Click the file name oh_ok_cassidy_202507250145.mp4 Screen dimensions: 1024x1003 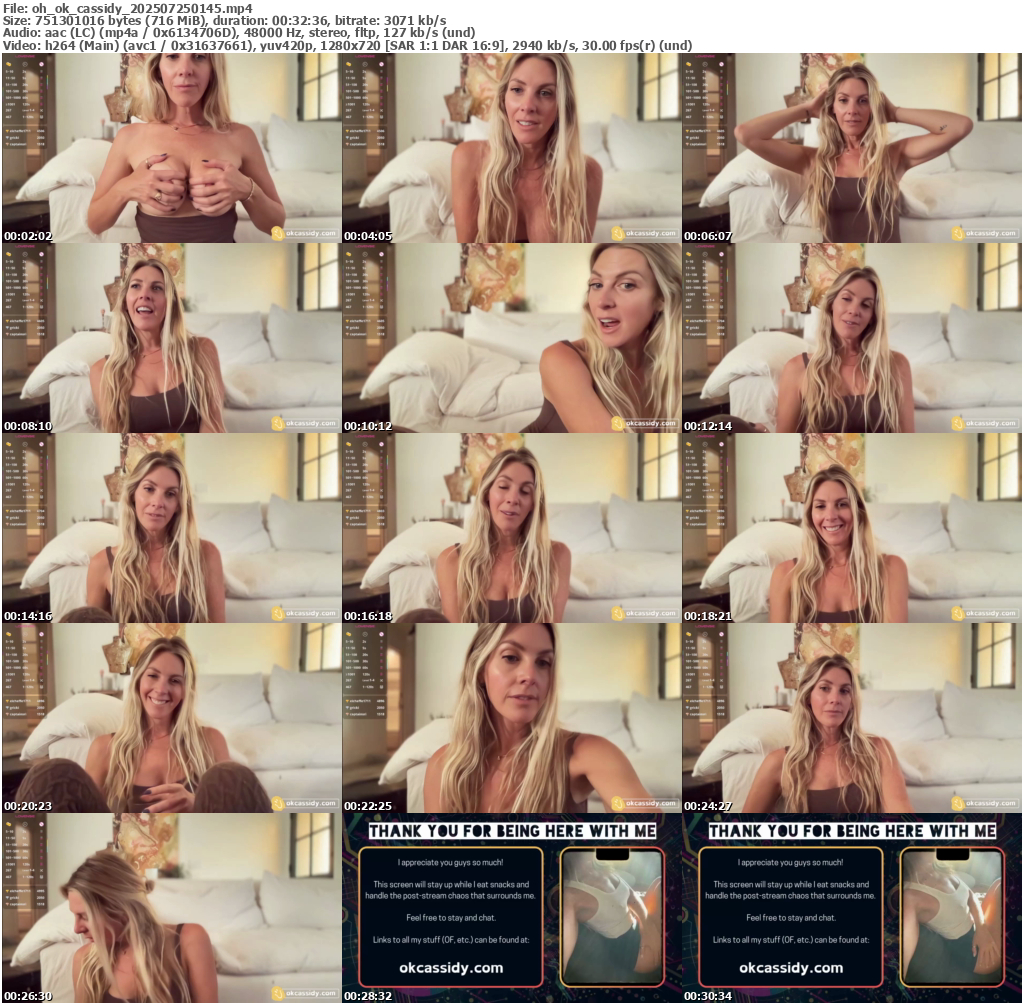(142, 8)
